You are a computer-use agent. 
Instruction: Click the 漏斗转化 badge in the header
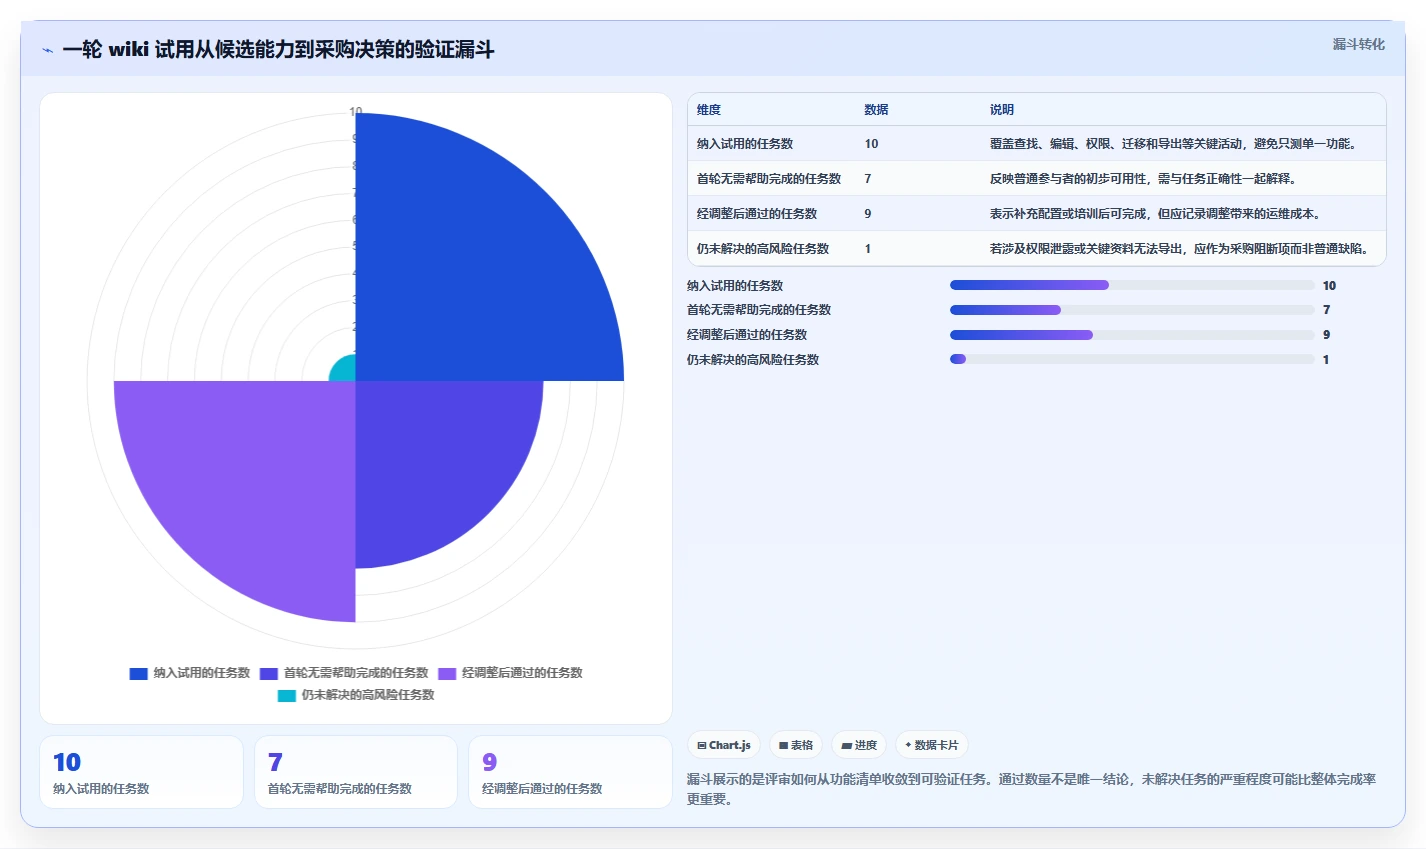pos(1359,44)
